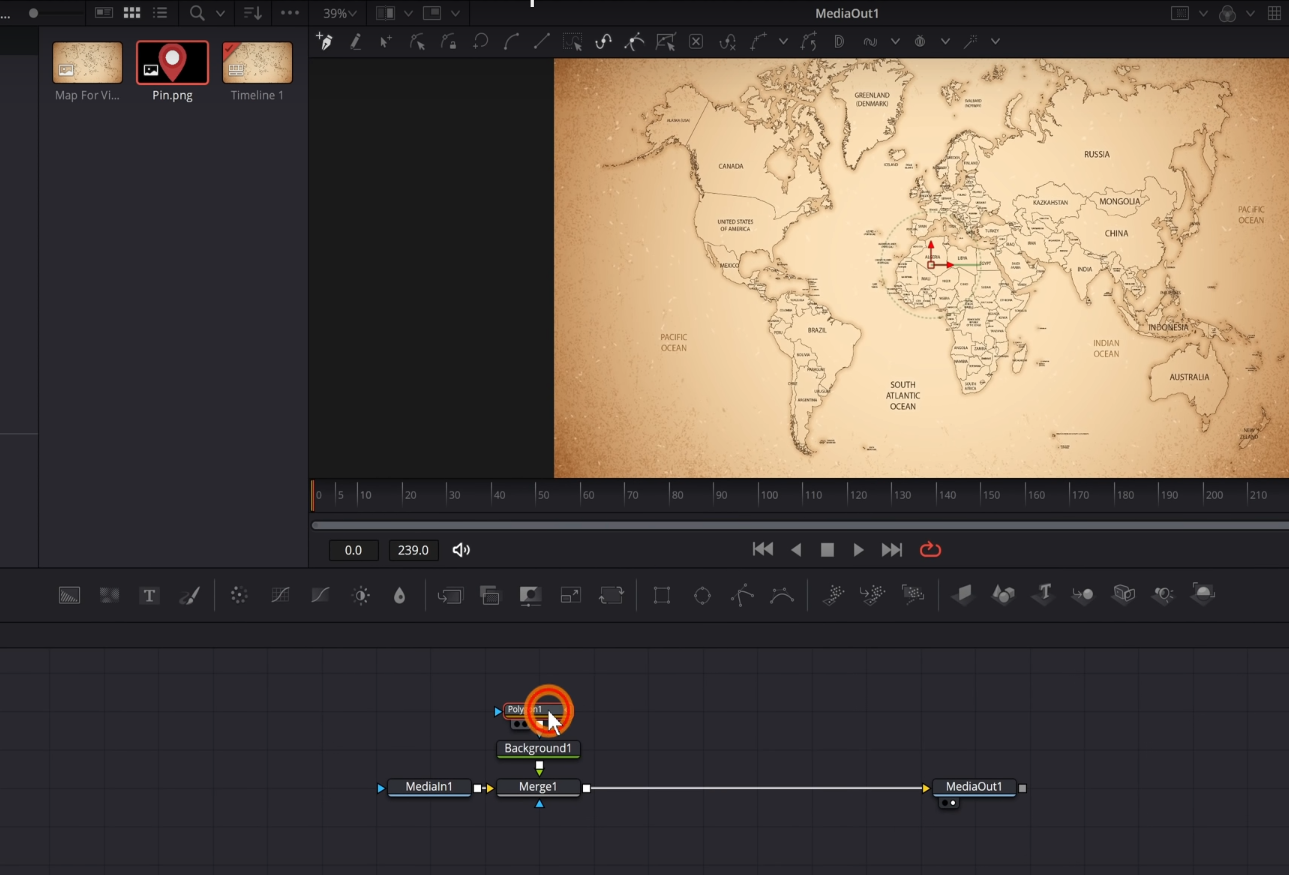1289x875 pixels.
Task: Open viewer zoom 39% dropdown
Action: click(340, 13)
